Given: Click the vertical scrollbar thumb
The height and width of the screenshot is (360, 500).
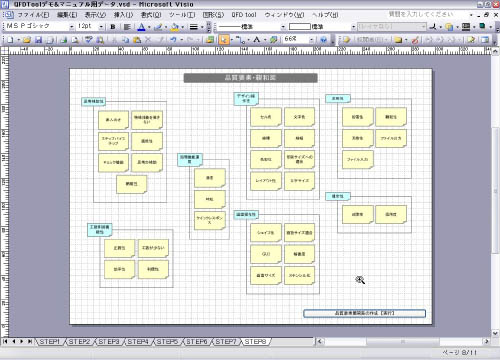Looking at the screenshot, I should pyautogui.click(x=495, y=190).
